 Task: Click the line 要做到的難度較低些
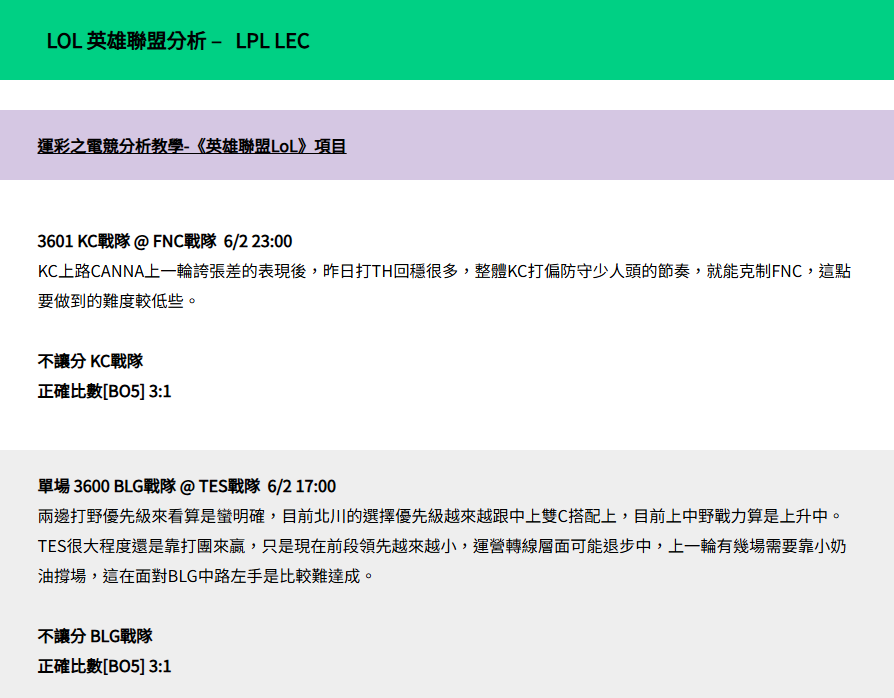coord(117,301)
